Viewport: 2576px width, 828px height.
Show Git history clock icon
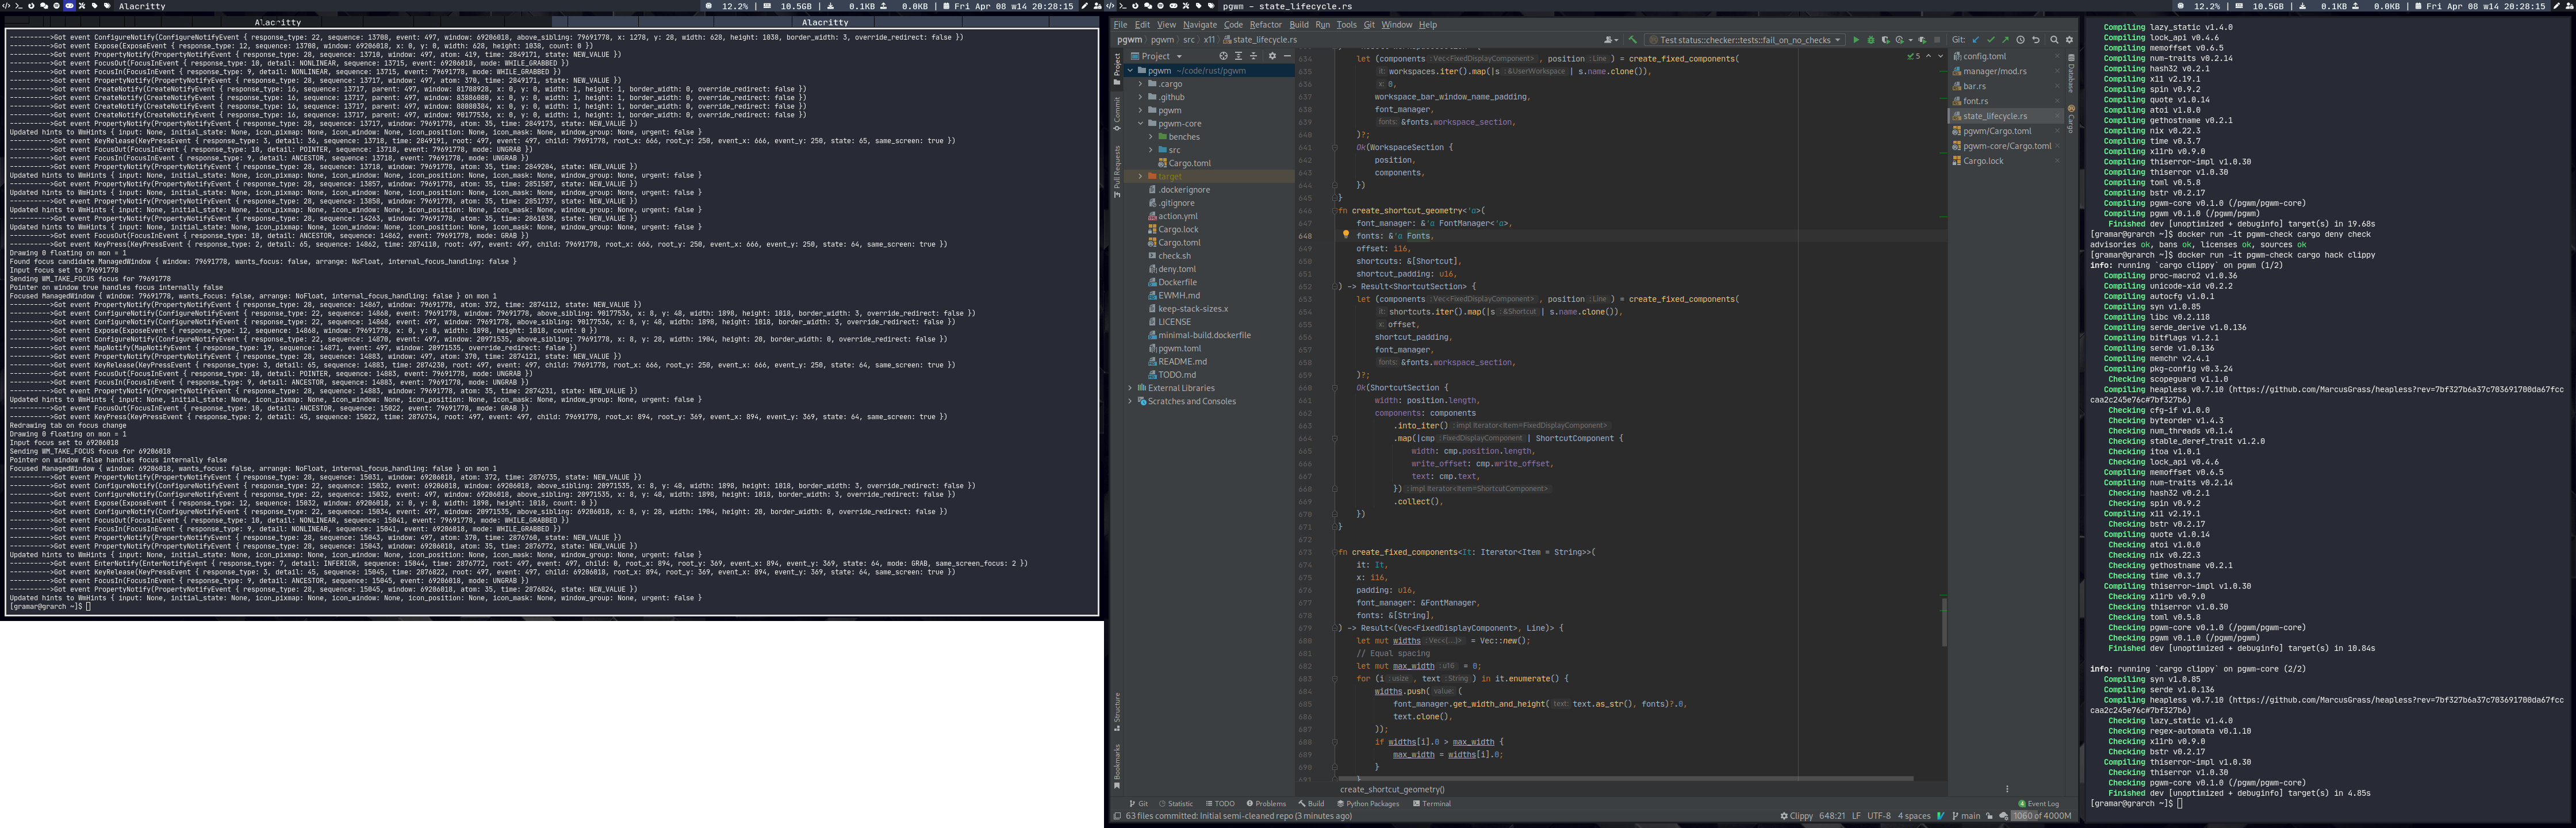(2020, 40)
